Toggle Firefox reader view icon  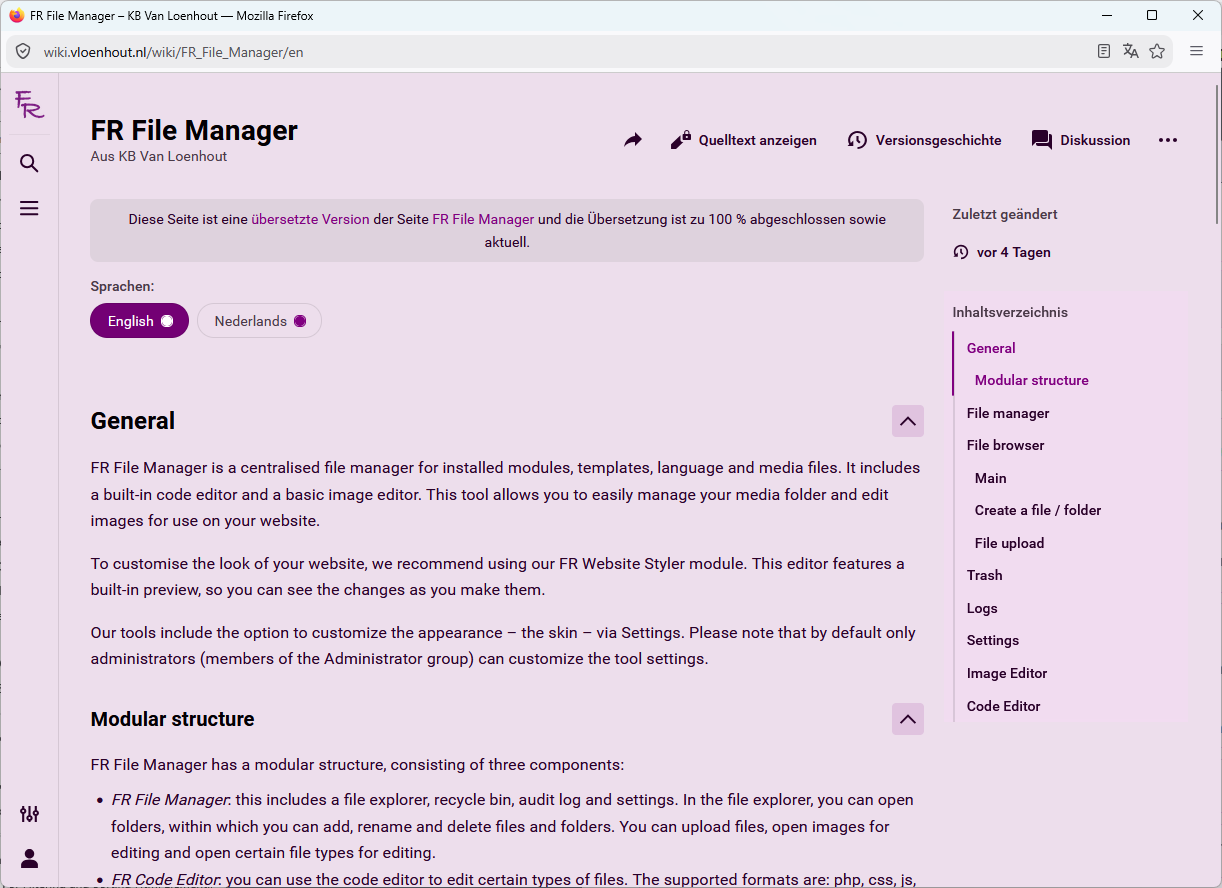[1104, 51]
